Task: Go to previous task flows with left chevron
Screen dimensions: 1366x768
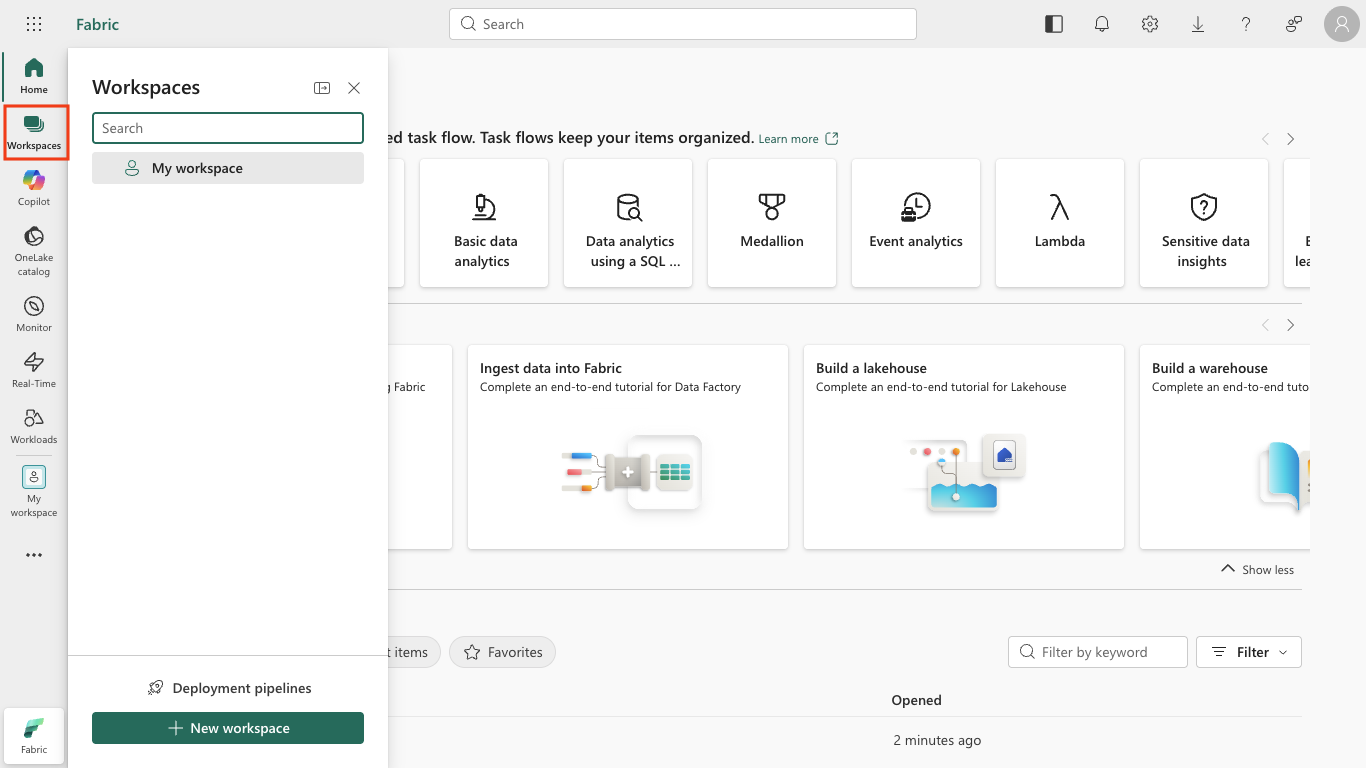Action: click(x=1265, y=139)
